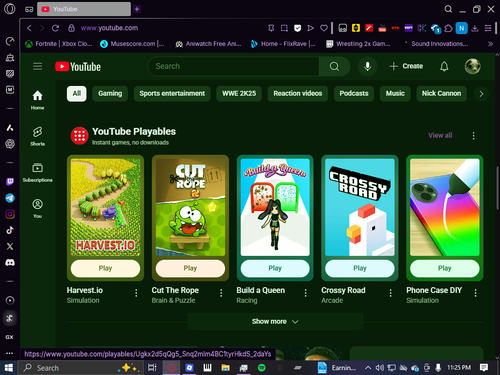Play Harvest.io
Image resolution: width=500 pixels, height=375 pixels.
105,268
